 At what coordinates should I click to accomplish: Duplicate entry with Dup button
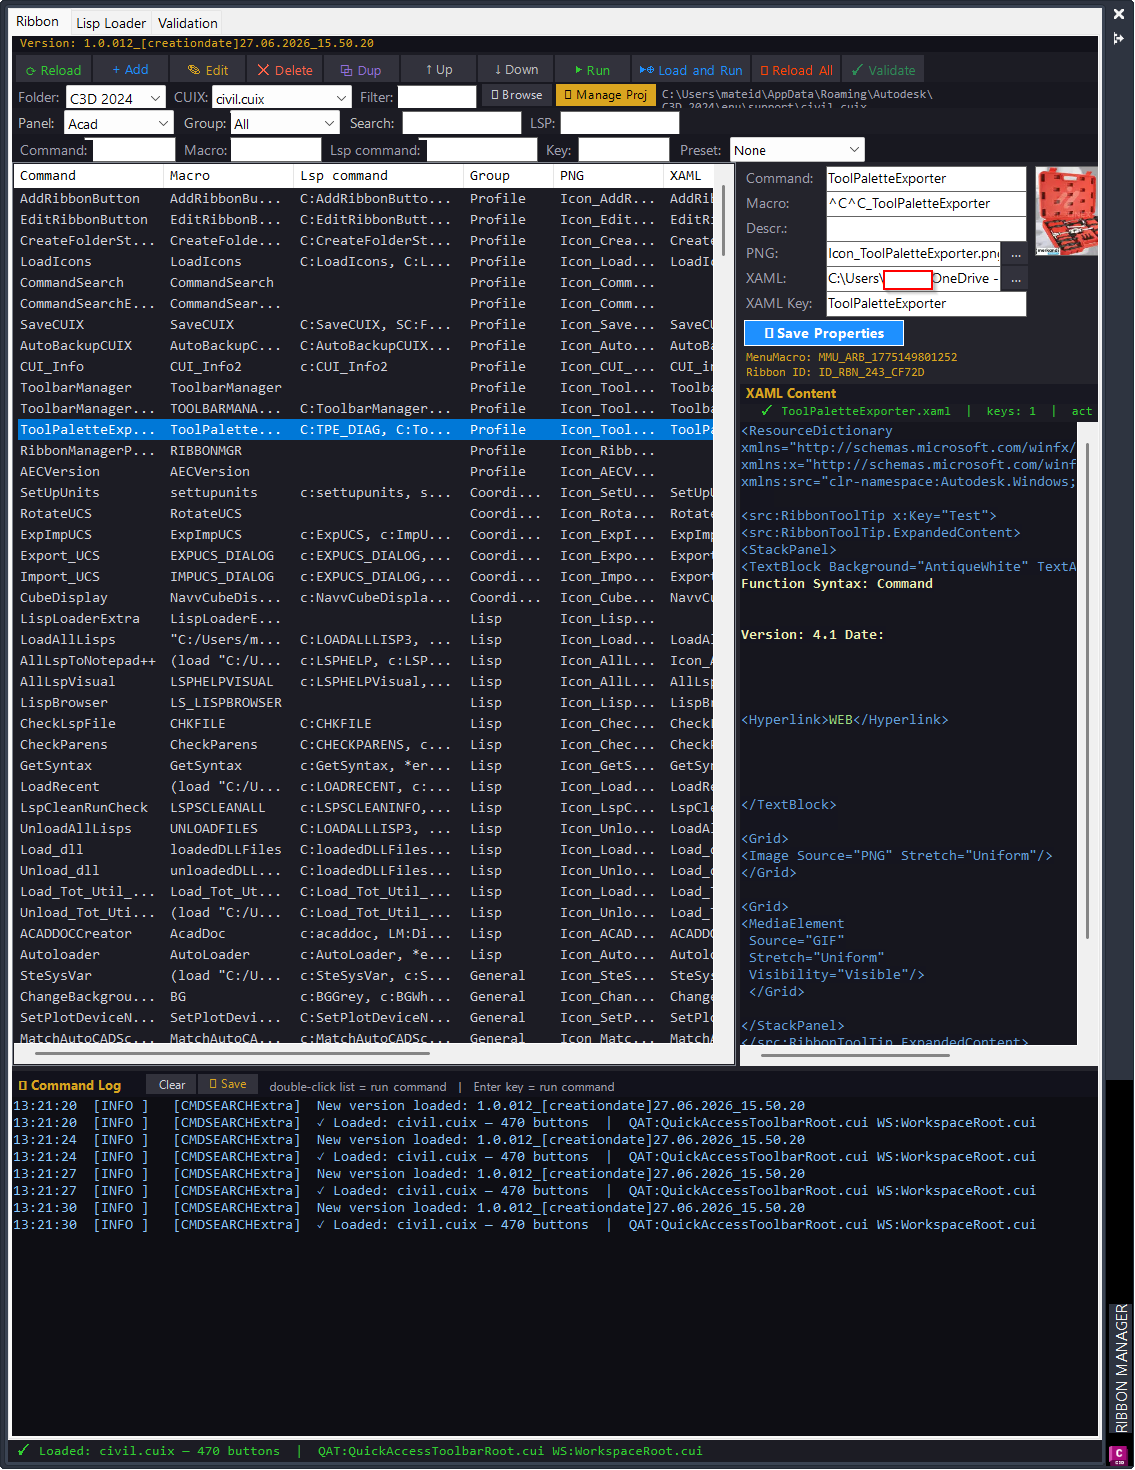click(361, 70)
